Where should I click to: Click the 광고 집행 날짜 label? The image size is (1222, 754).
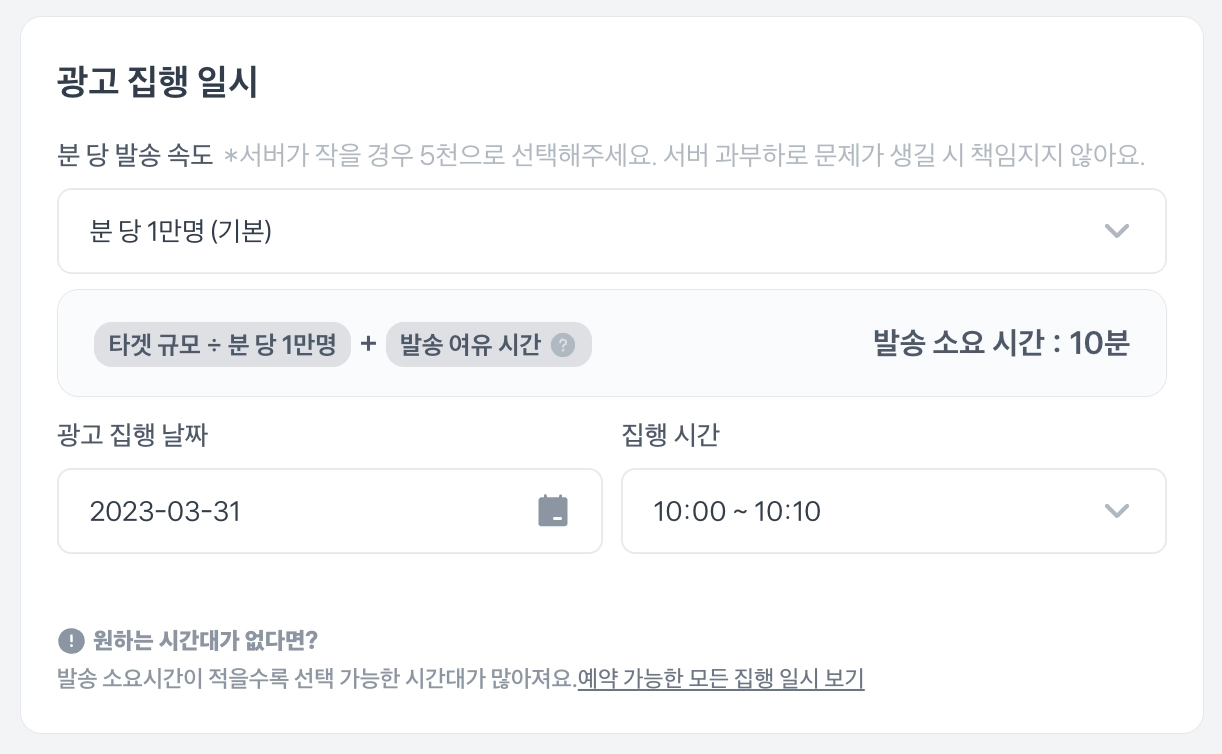tap(133, 435)
